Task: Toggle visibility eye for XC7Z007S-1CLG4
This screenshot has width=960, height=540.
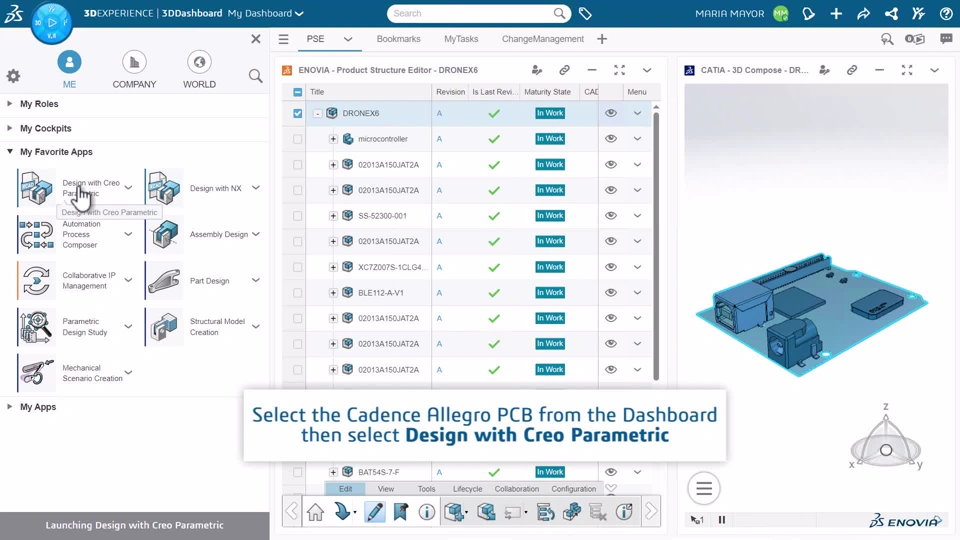Action: pyautogui.click(x=610, y=267)
